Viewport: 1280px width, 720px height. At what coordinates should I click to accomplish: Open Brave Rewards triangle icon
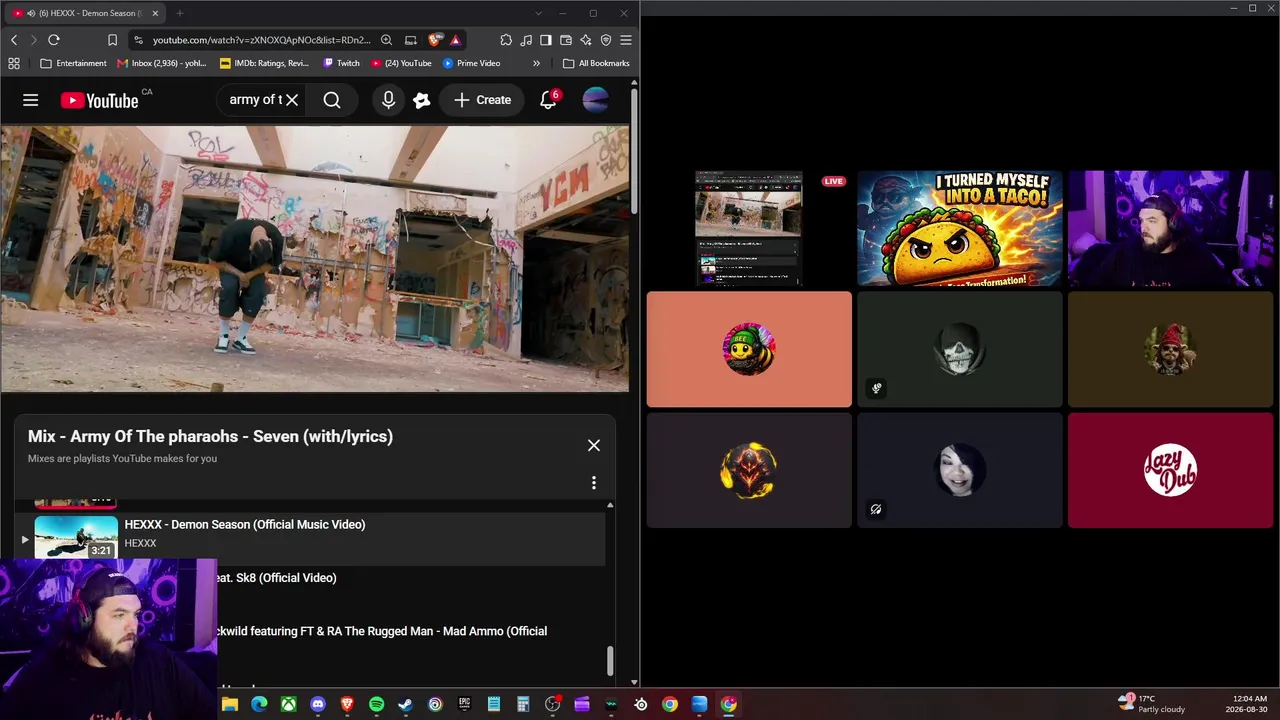[455, 40]
